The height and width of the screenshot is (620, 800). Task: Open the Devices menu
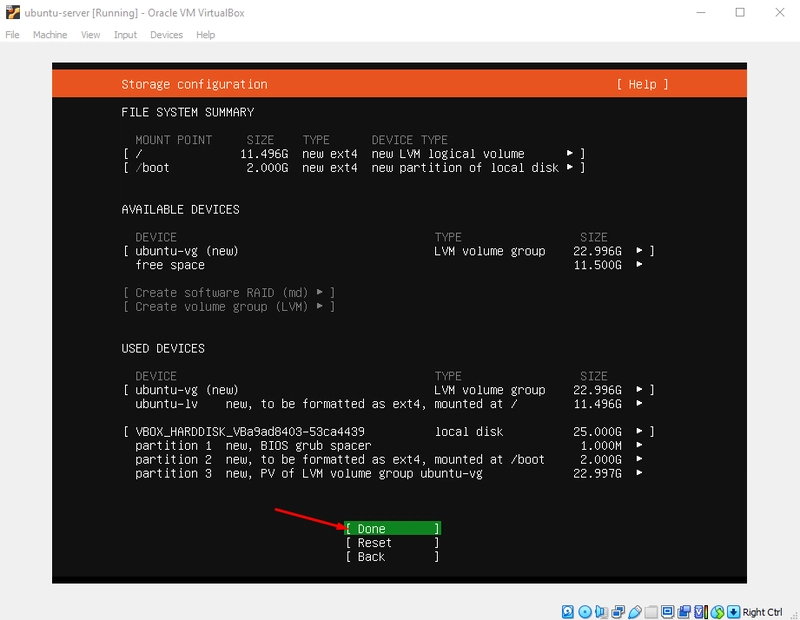click(x=166, y=35)
